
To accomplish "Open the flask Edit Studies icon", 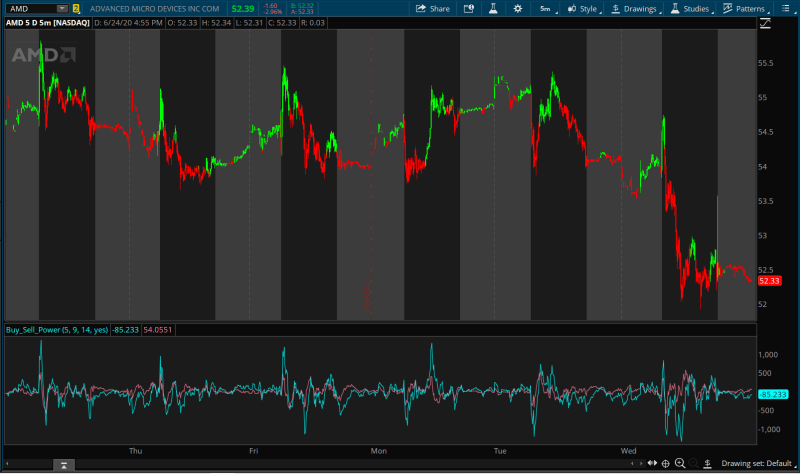I will click(x=493, y=9).
